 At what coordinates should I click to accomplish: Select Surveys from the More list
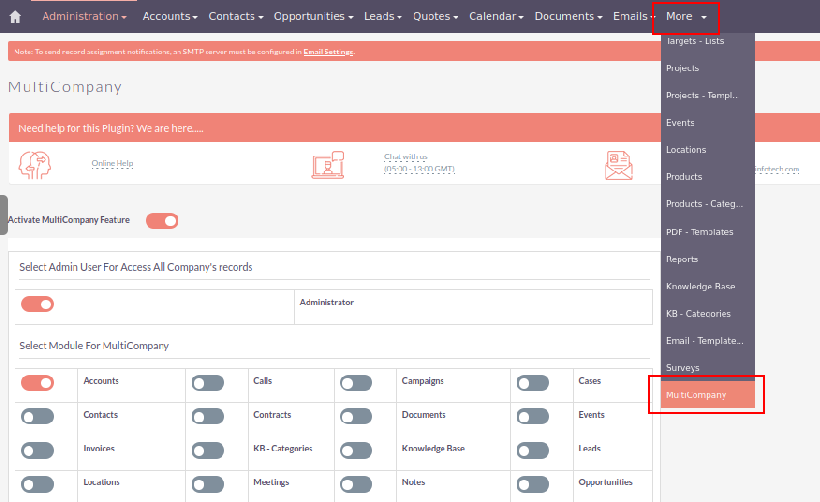pos(683,368)
